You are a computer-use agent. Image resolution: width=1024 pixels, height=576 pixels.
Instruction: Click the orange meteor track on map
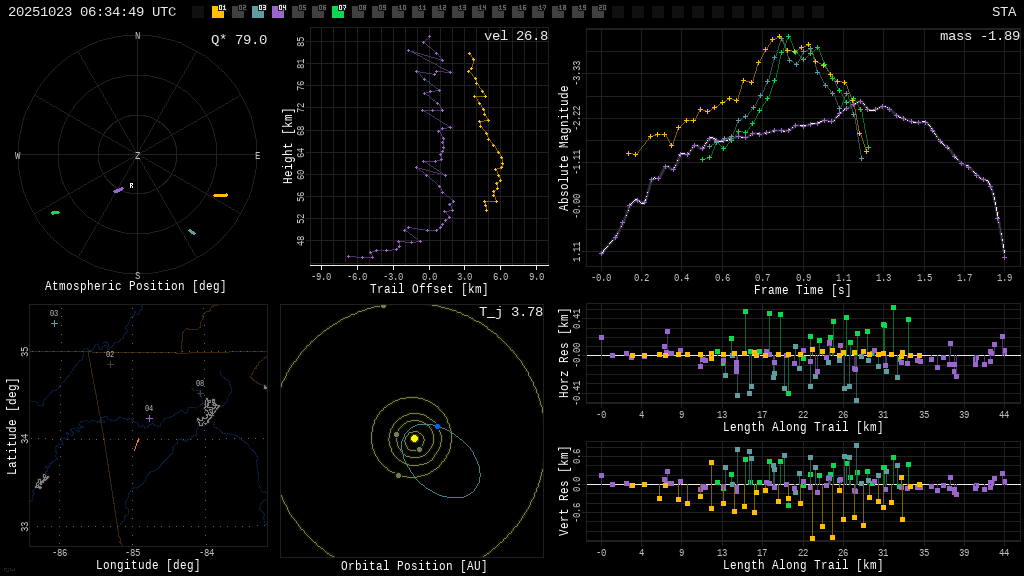[136, 444]
